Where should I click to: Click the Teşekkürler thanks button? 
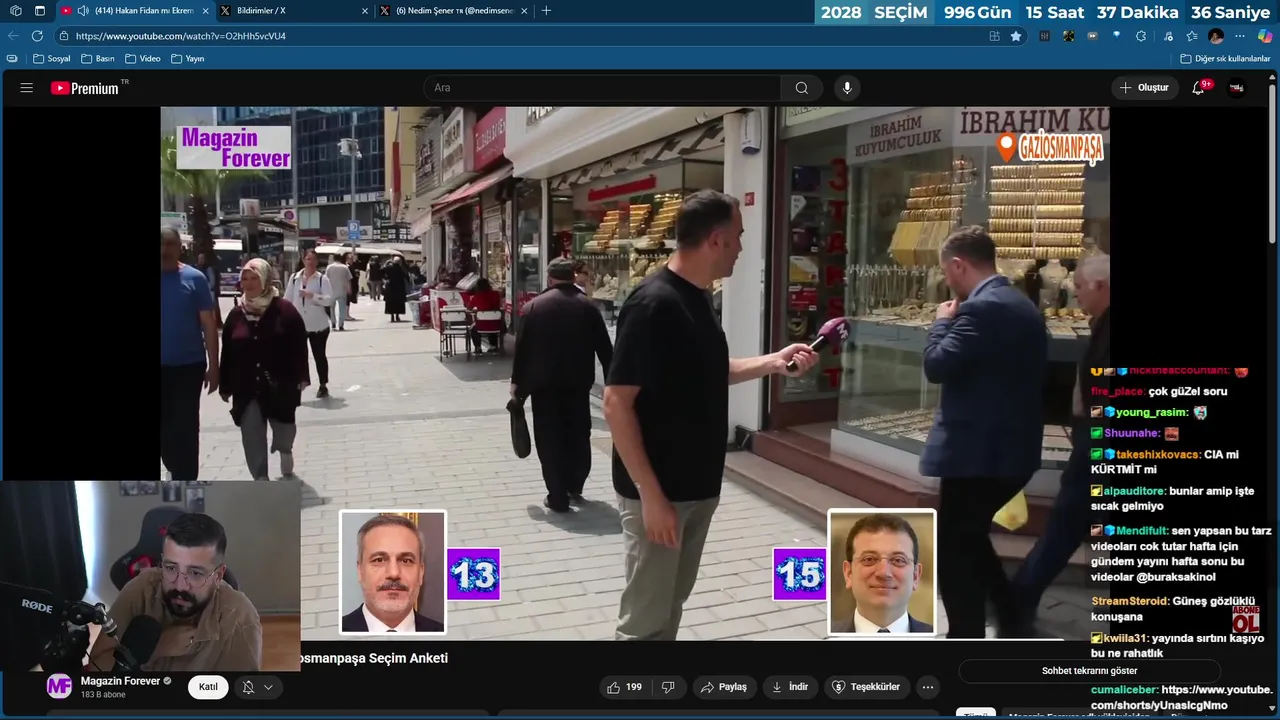866,687
